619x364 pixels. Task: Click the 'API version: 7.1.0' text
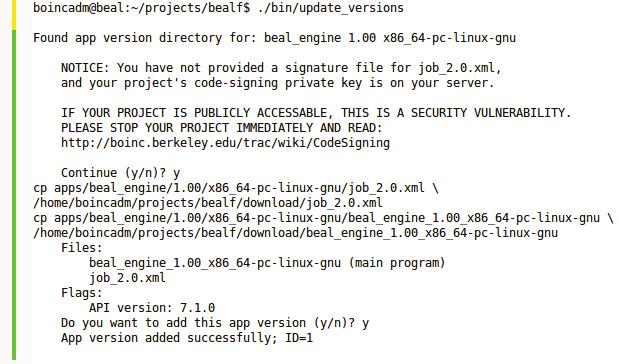[x=152, y=308]
